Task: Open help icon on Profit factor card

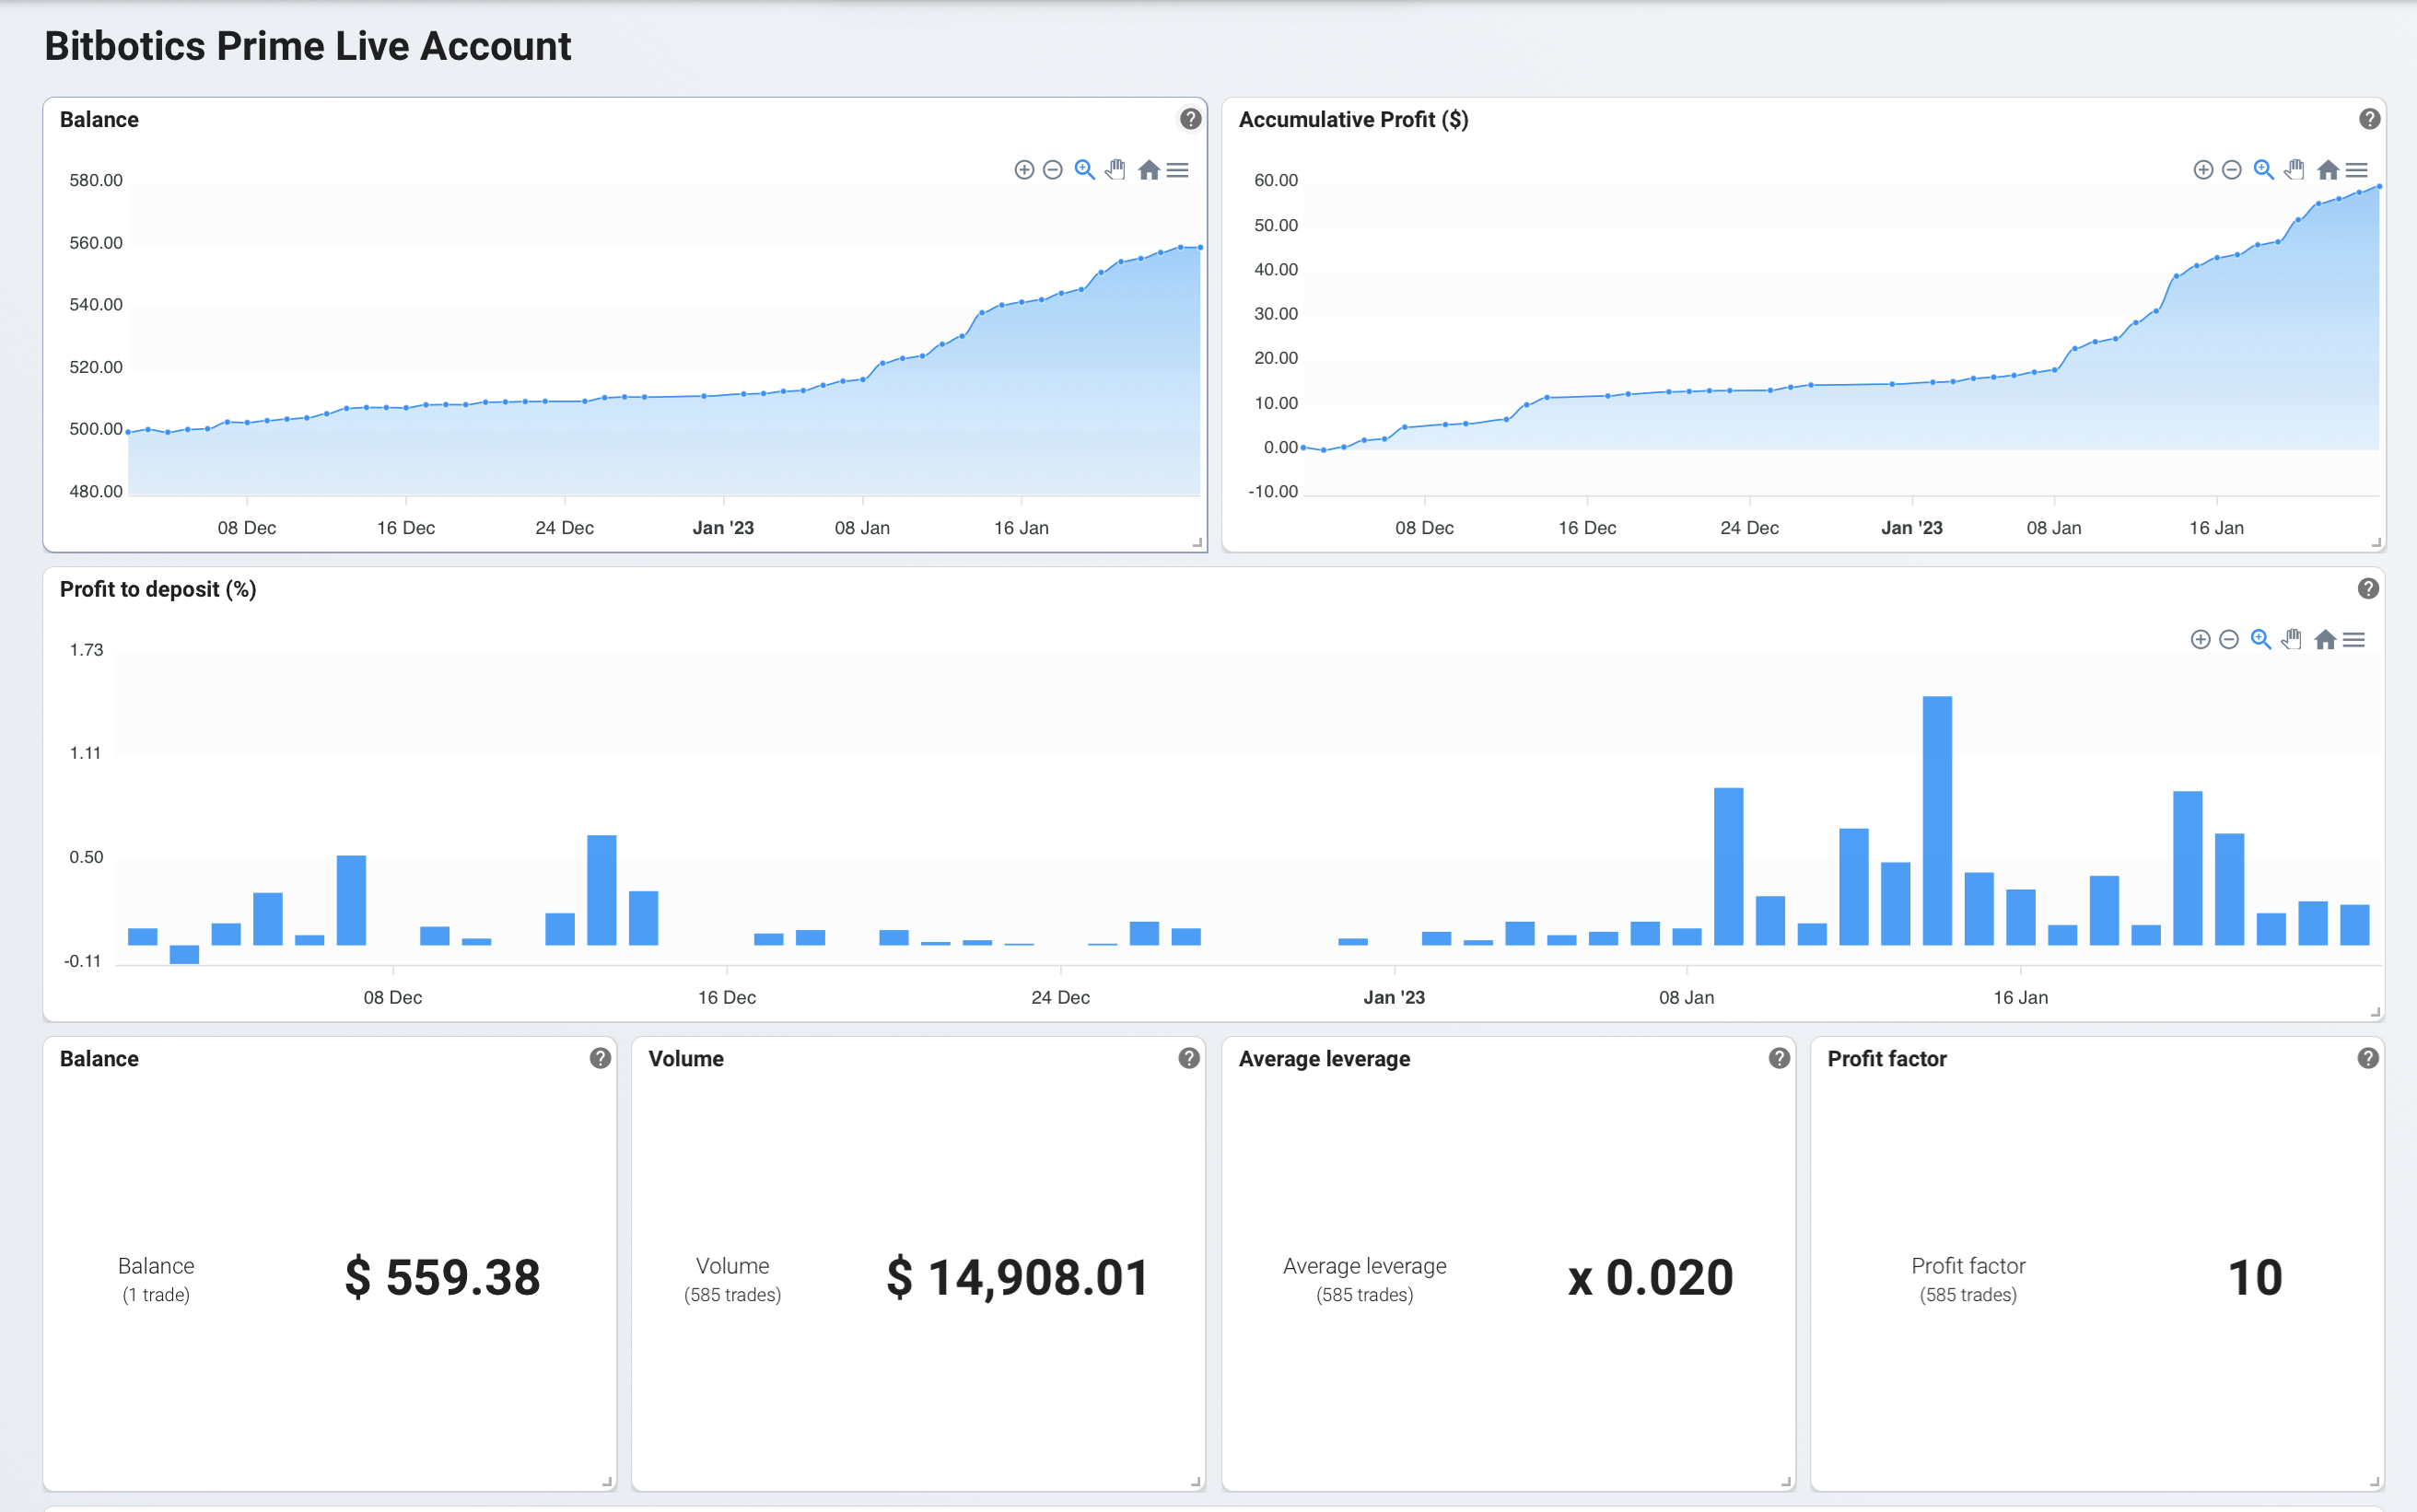Action: [x=2368, y=1058]
